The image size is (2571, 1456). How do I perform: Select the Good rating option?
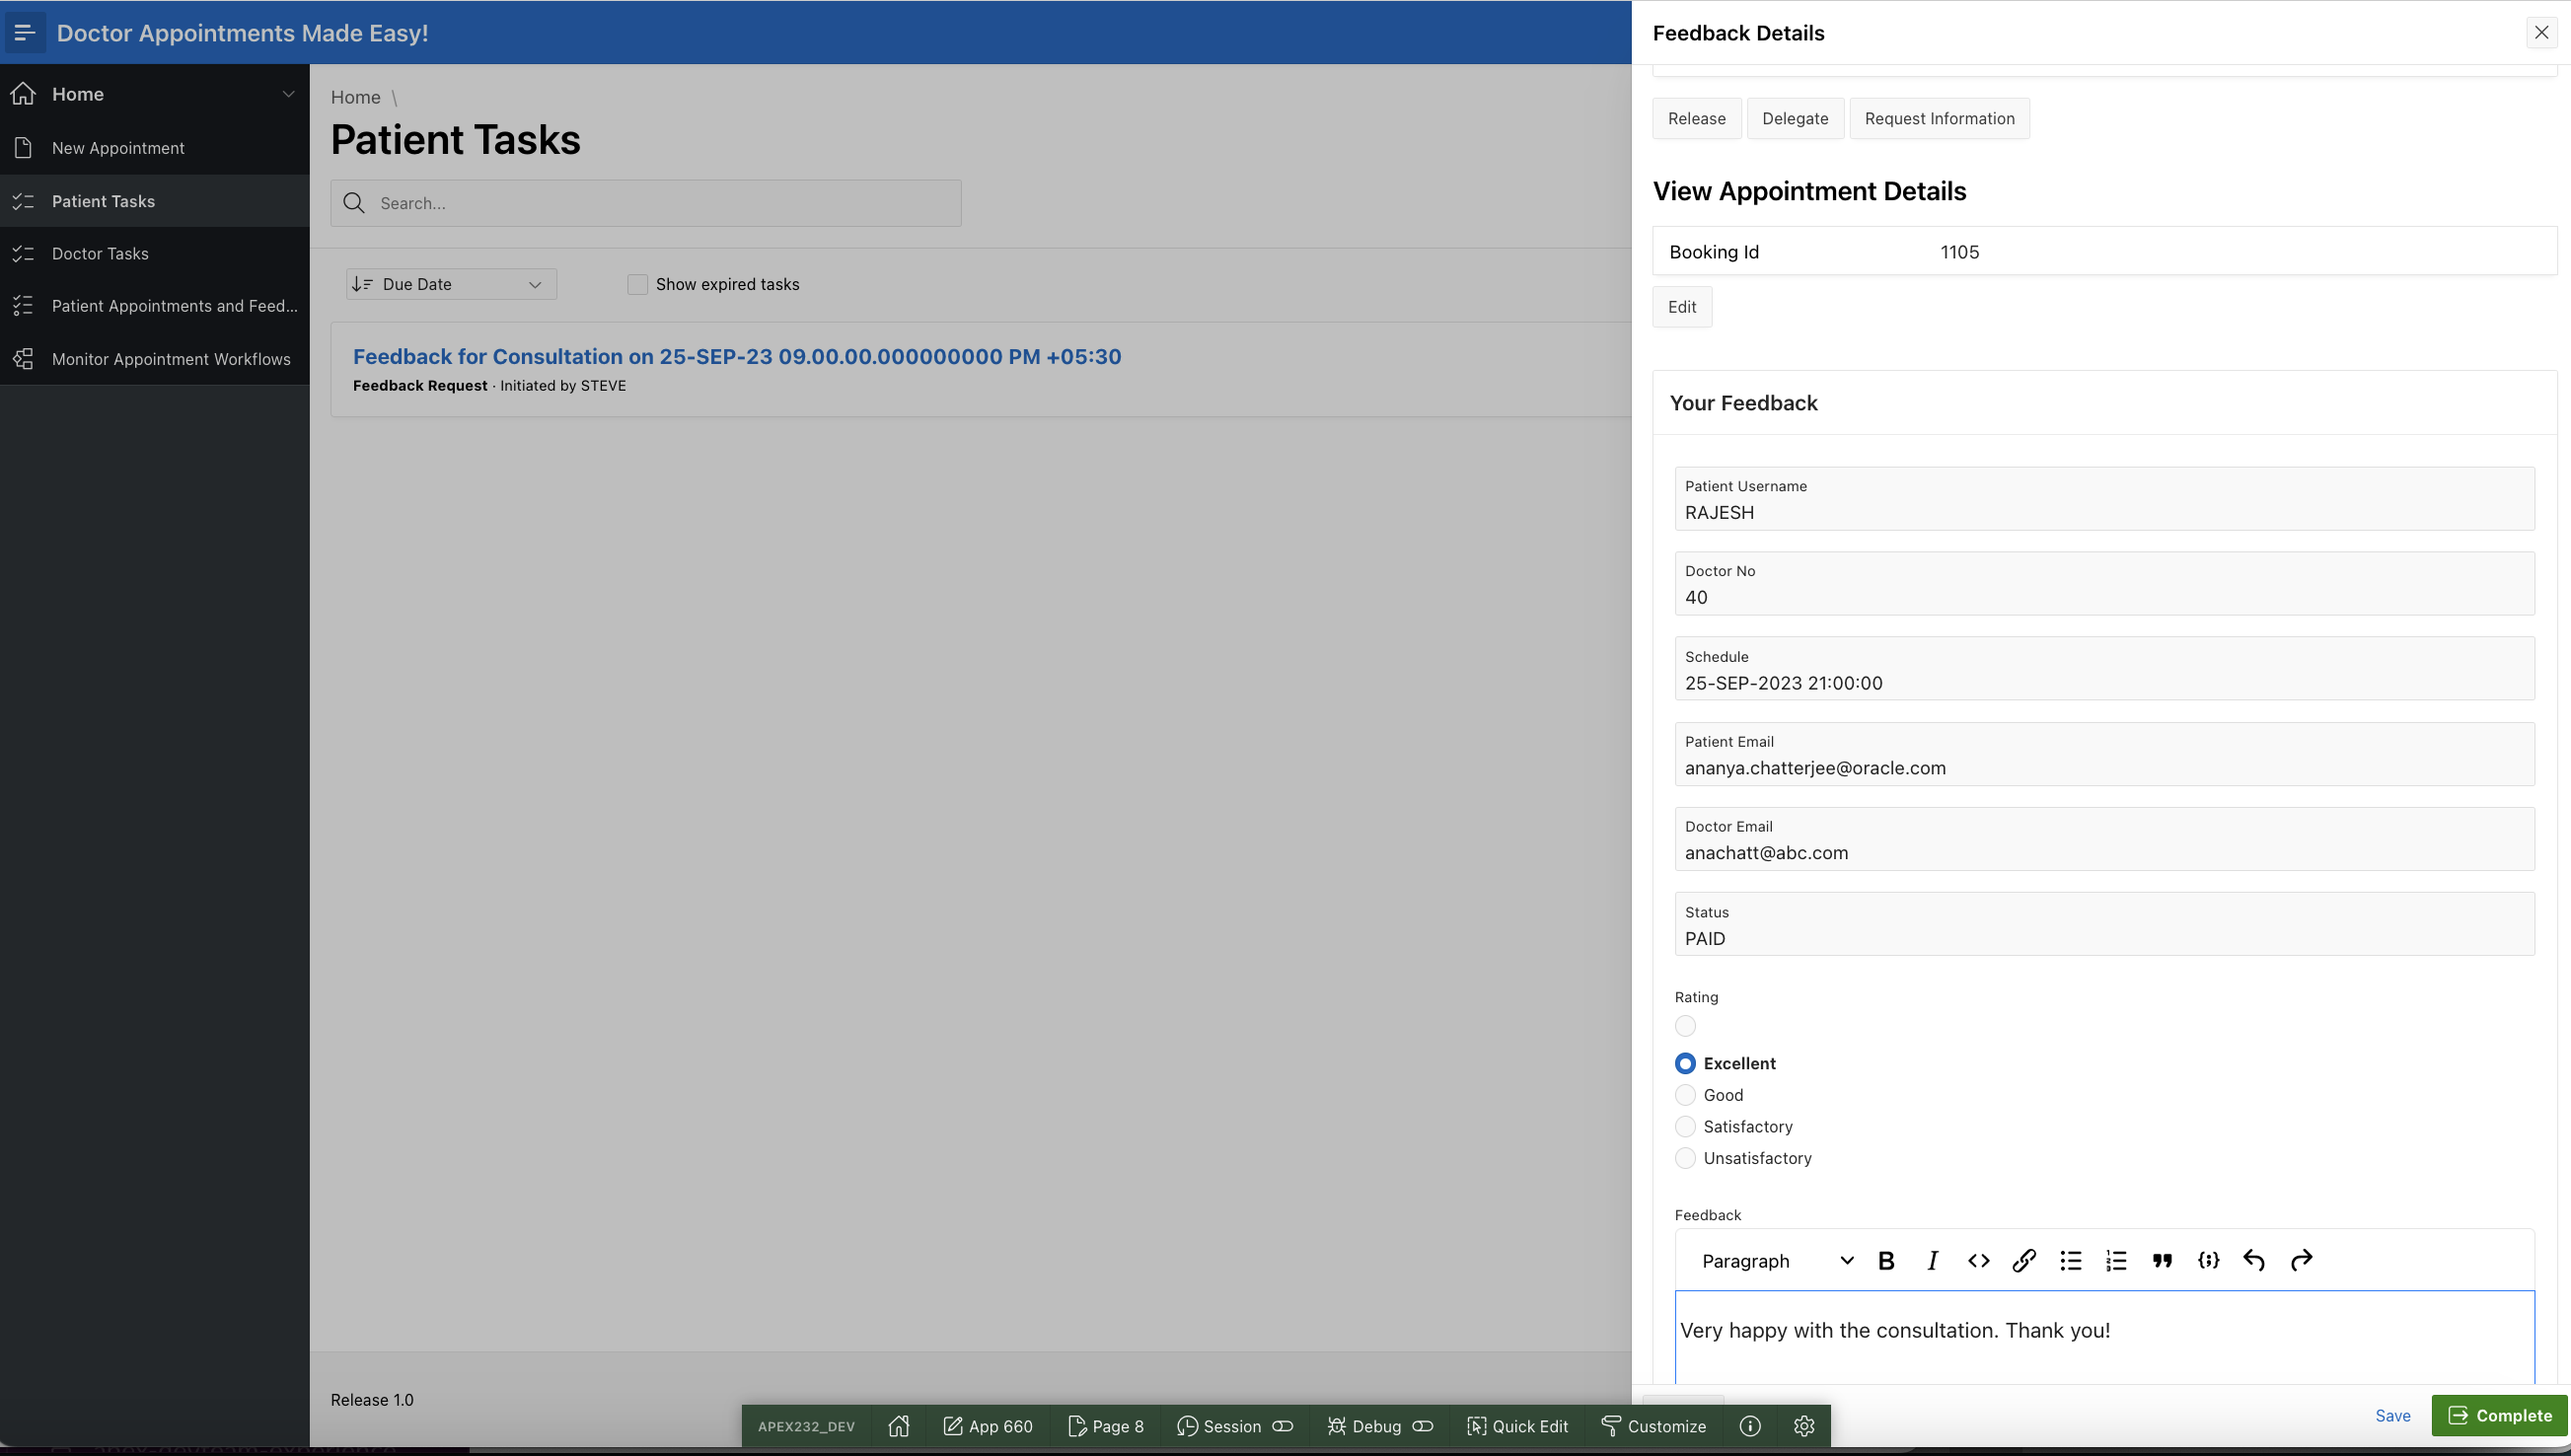(x=1685, y=1095)
